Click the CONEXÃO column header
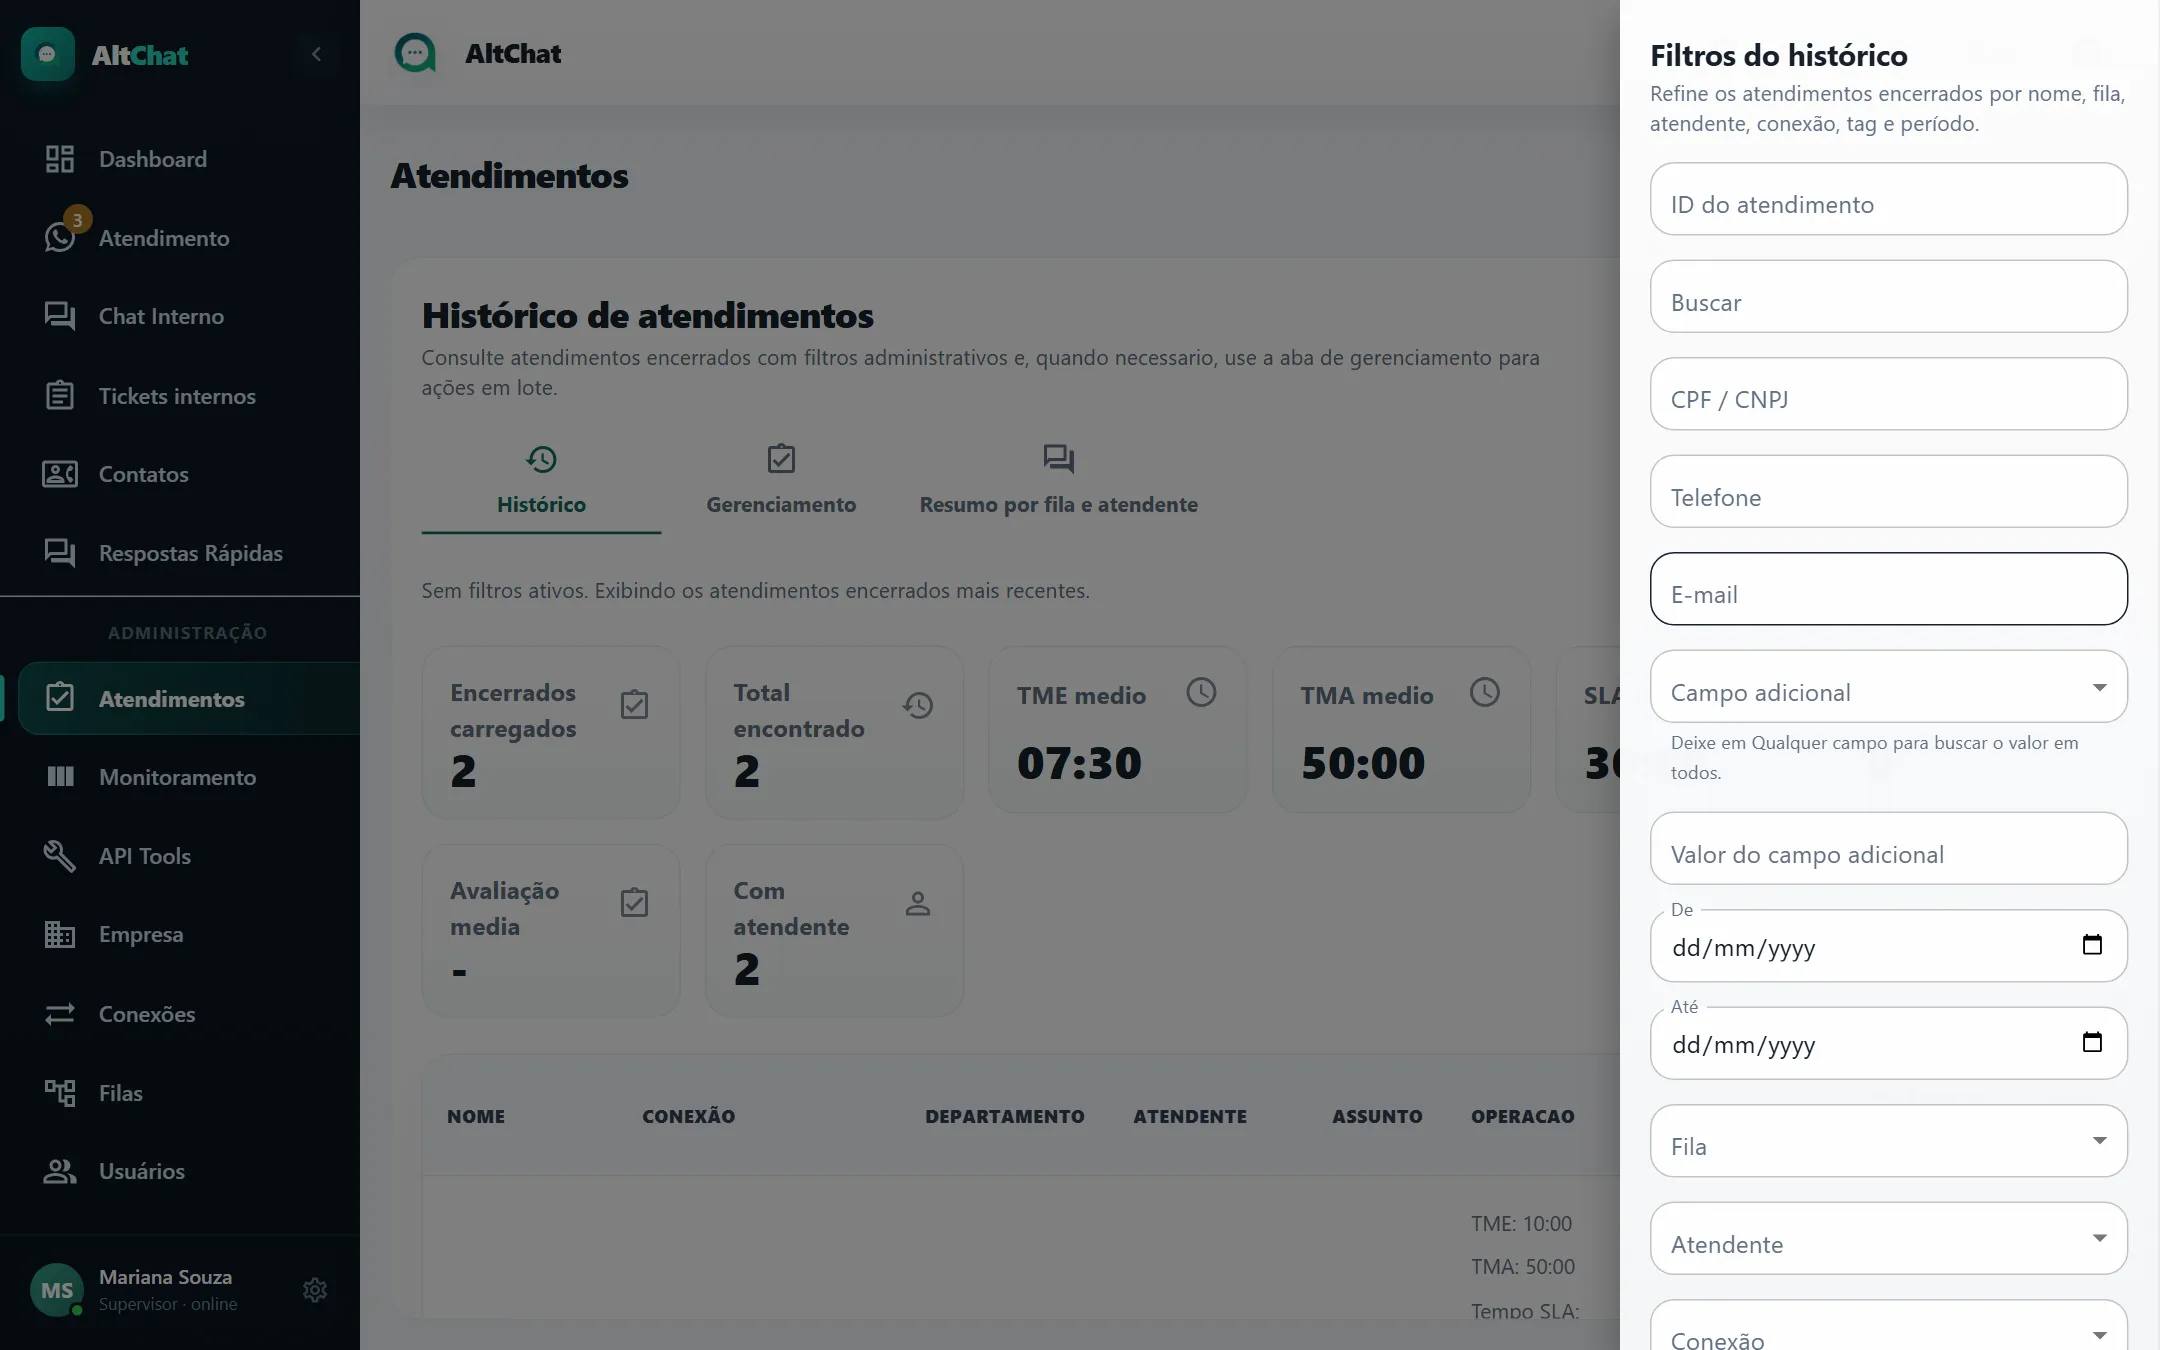 tap(688, 1116)
